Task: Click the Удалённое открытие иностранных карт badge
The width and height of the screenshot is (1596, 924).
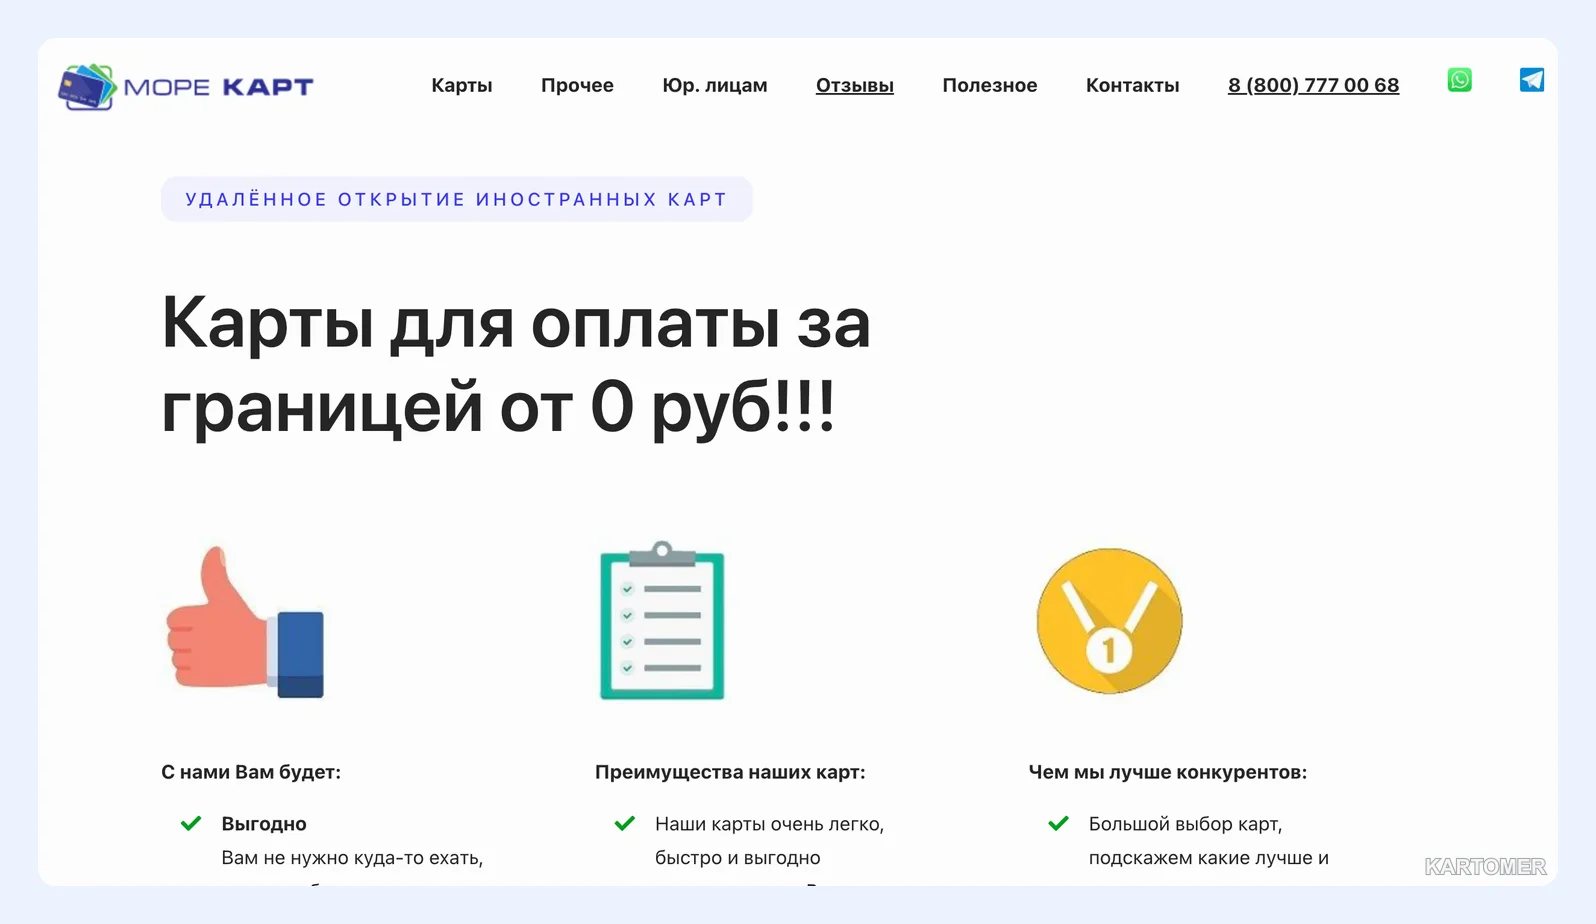Action: 457,199
